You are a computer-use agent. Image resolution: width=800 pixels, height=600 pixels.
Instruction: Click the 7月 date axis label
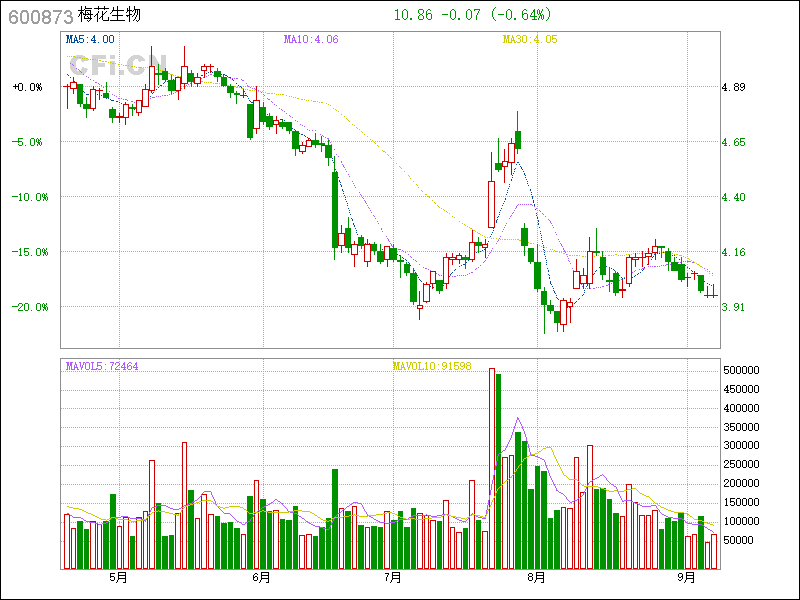393,577
